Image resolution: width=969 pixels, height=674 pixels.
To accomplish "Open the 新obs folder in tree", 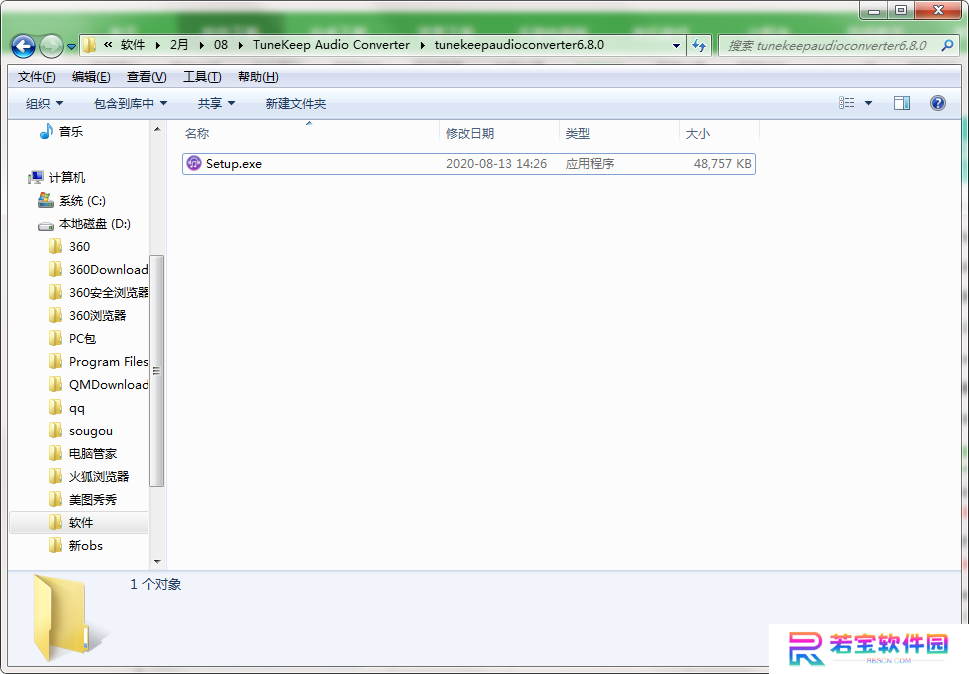I will [x=86, y=546].
